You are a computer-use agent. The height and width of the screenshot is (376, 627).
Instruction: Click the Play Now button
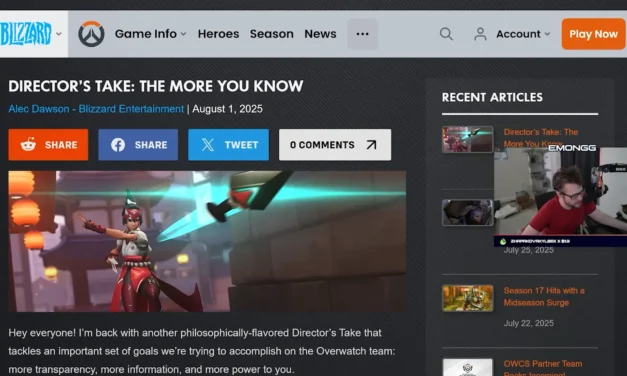tap(593, 34)
